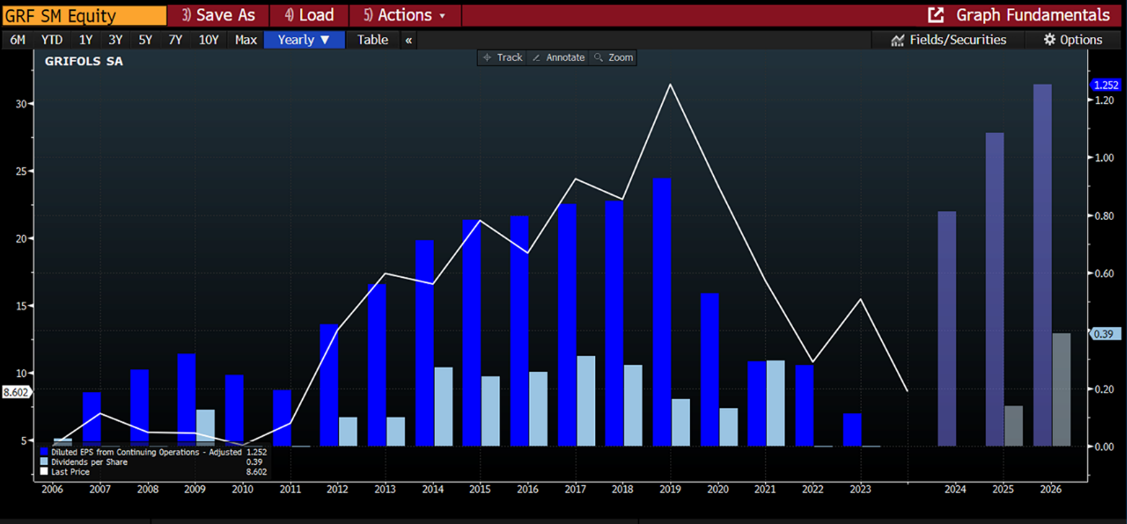Select the 5Y time range
1127x524 pixels.
[145, 40]
